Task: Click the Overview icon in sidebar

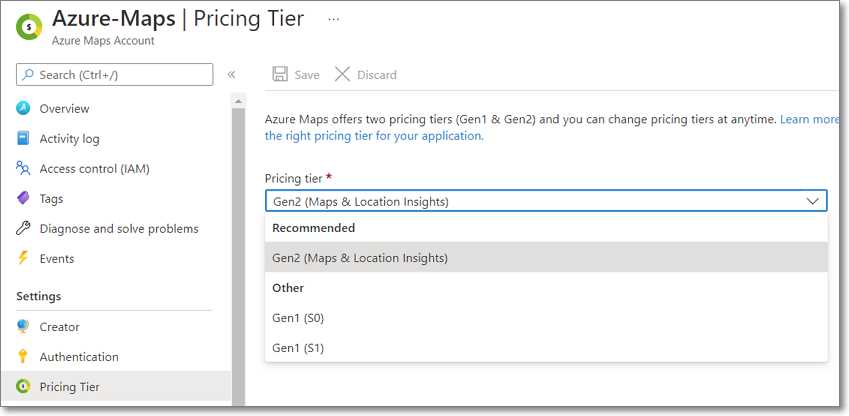Action: (x=23, y=108)
